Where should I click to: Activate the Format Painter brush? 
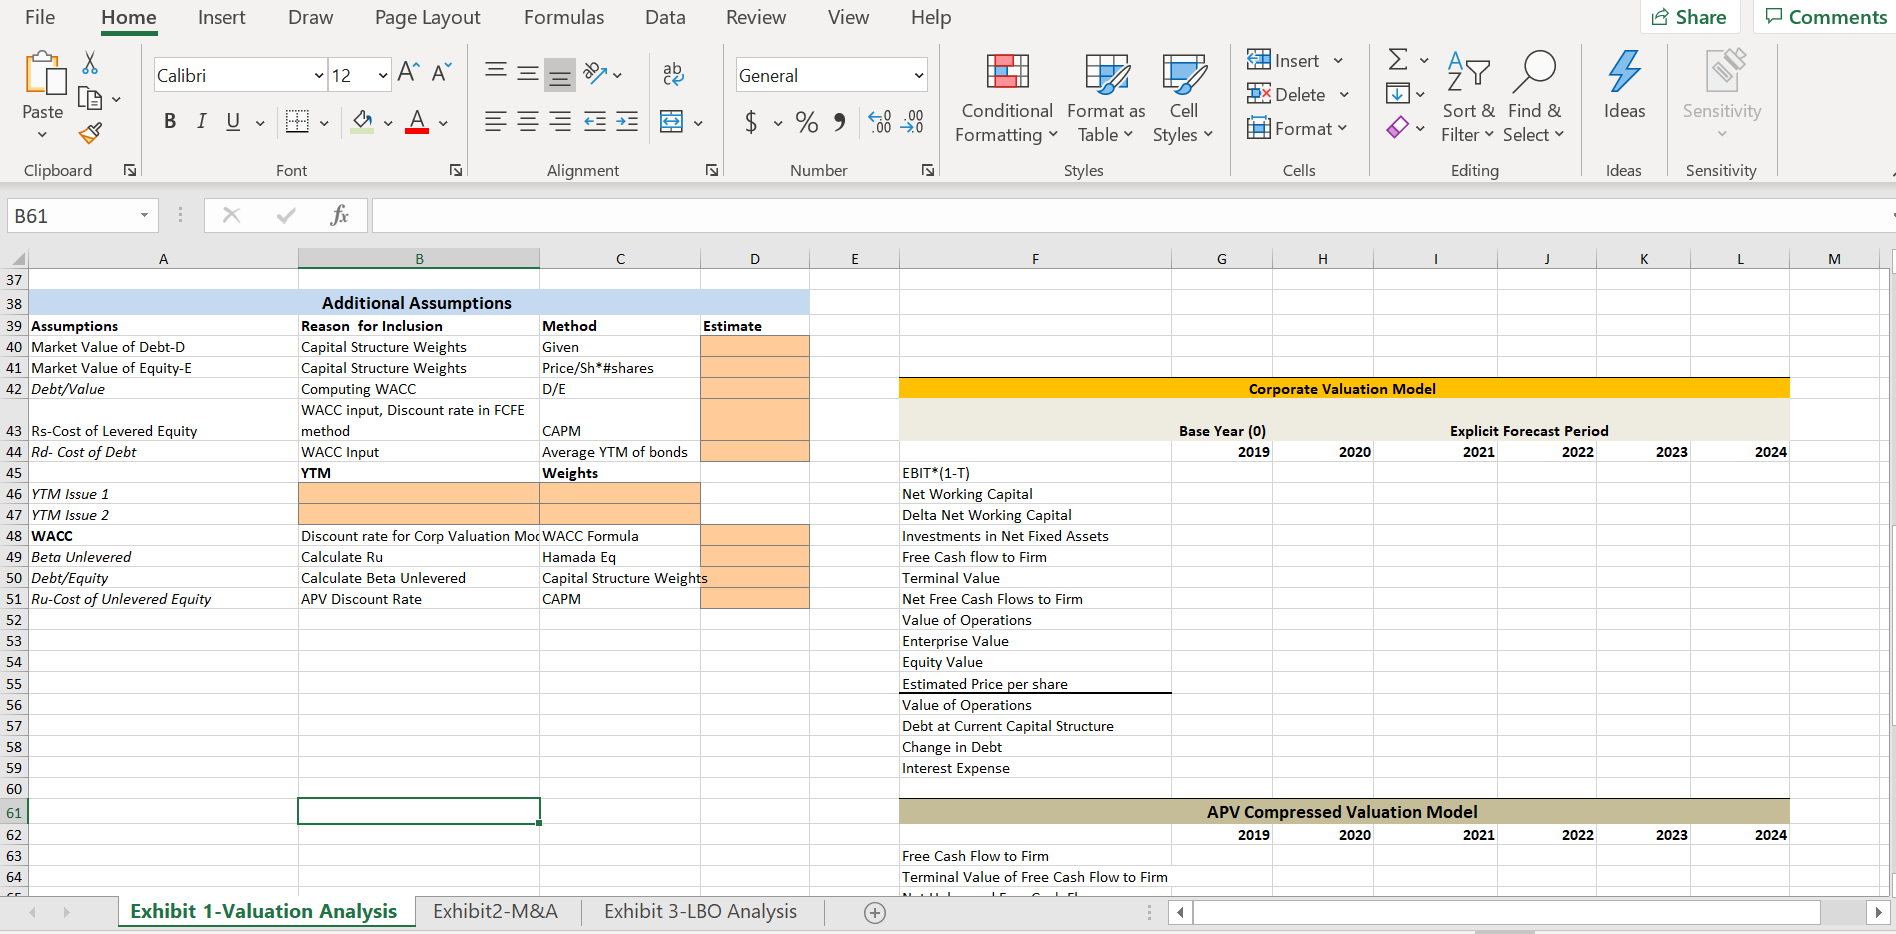90,132
